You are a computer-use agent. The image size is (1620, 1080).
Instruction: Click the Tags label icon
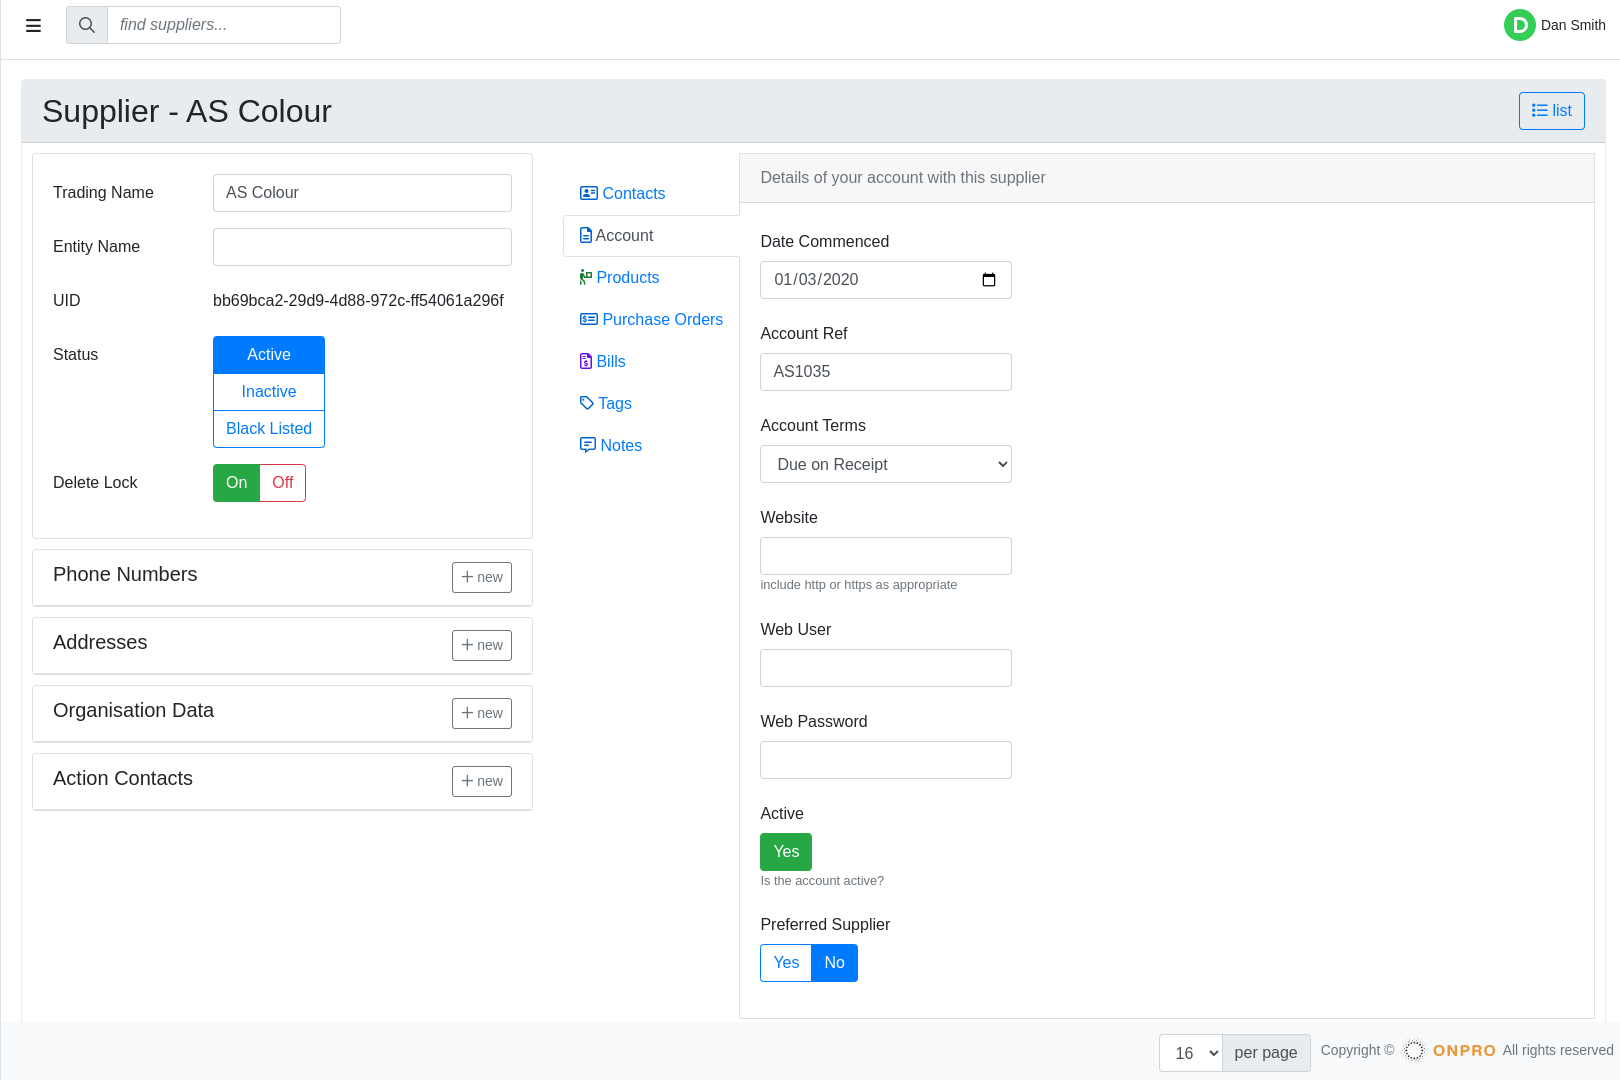(x=587, y=403)
